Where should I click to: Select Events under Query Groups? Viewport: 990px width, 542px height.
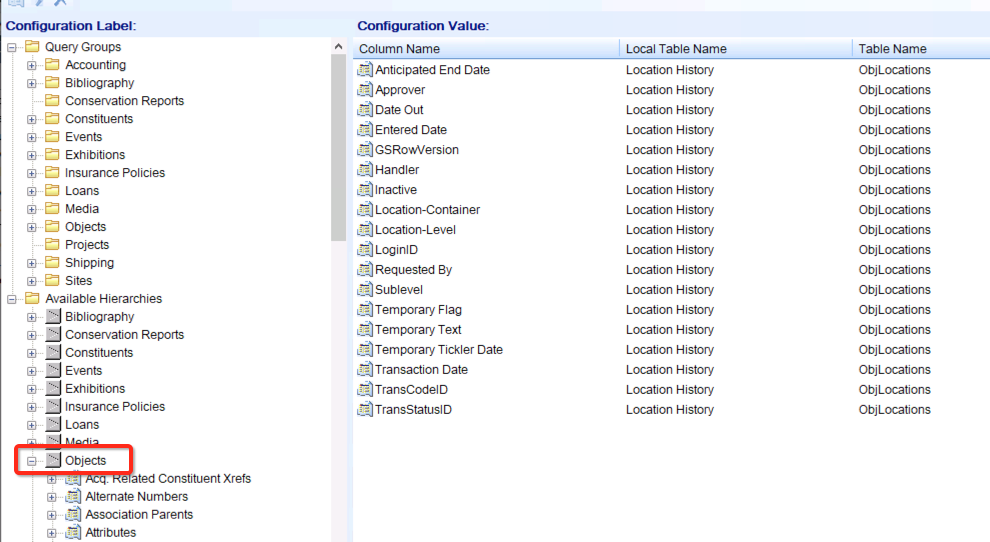pyautogui.click(x=83, y=136)
